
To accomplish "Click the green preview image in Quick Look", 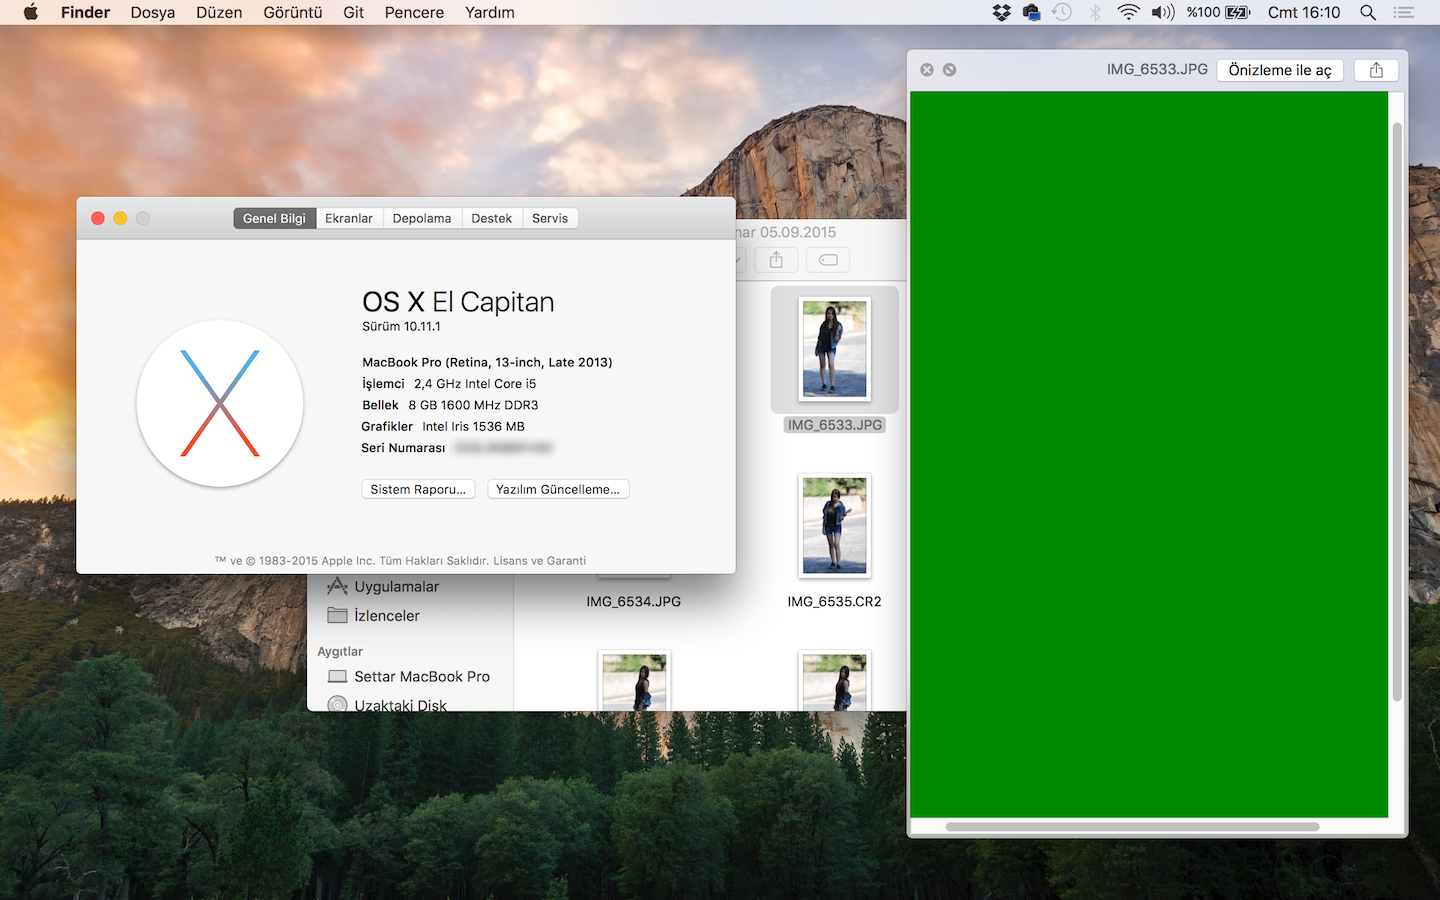I will click(1149, 455).
